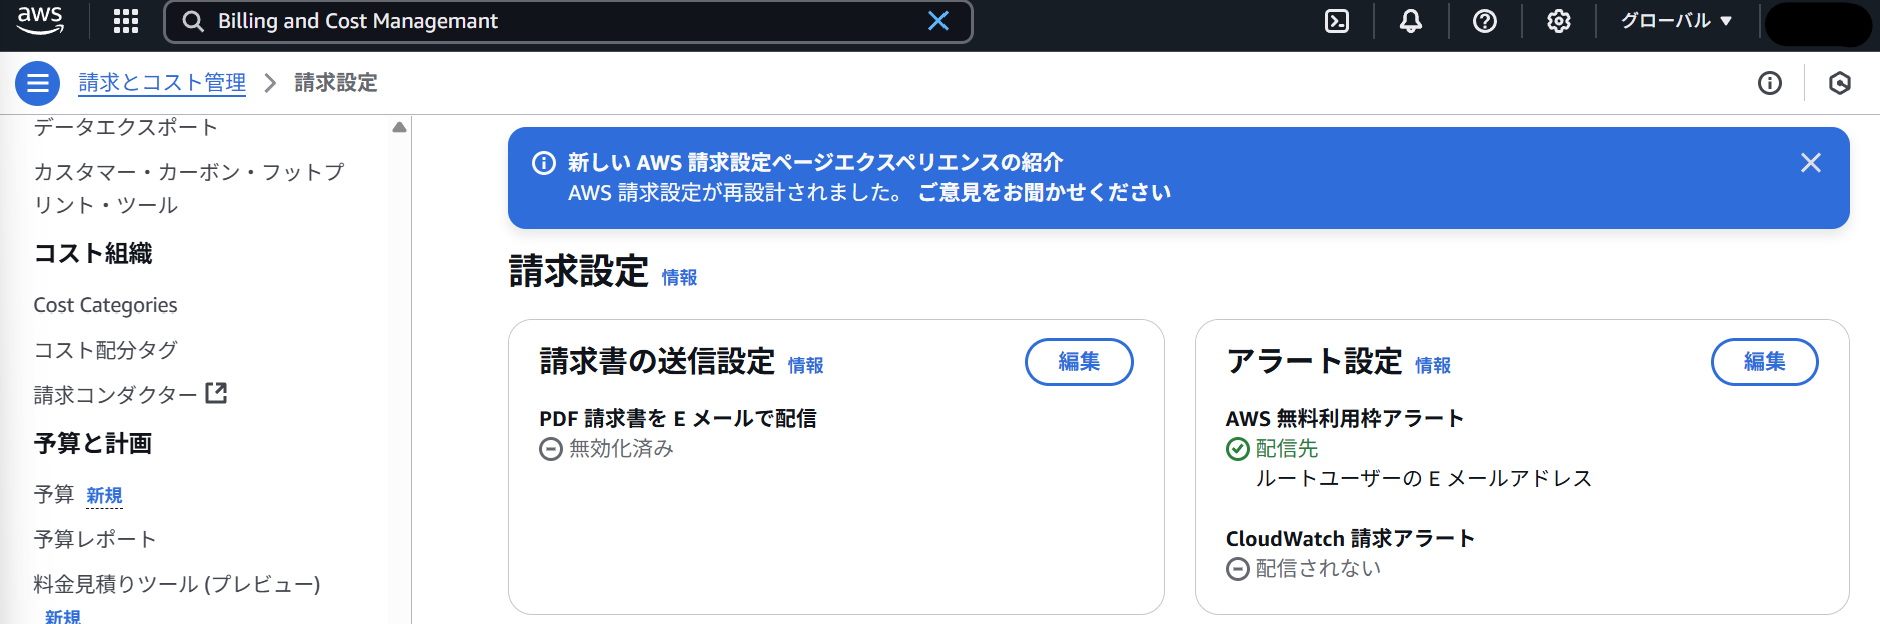Image resolution: width=1880 pixels, height=624 pixels.
Task: Open 情報 link next to アラート設定
Action: pos(1432,366)
